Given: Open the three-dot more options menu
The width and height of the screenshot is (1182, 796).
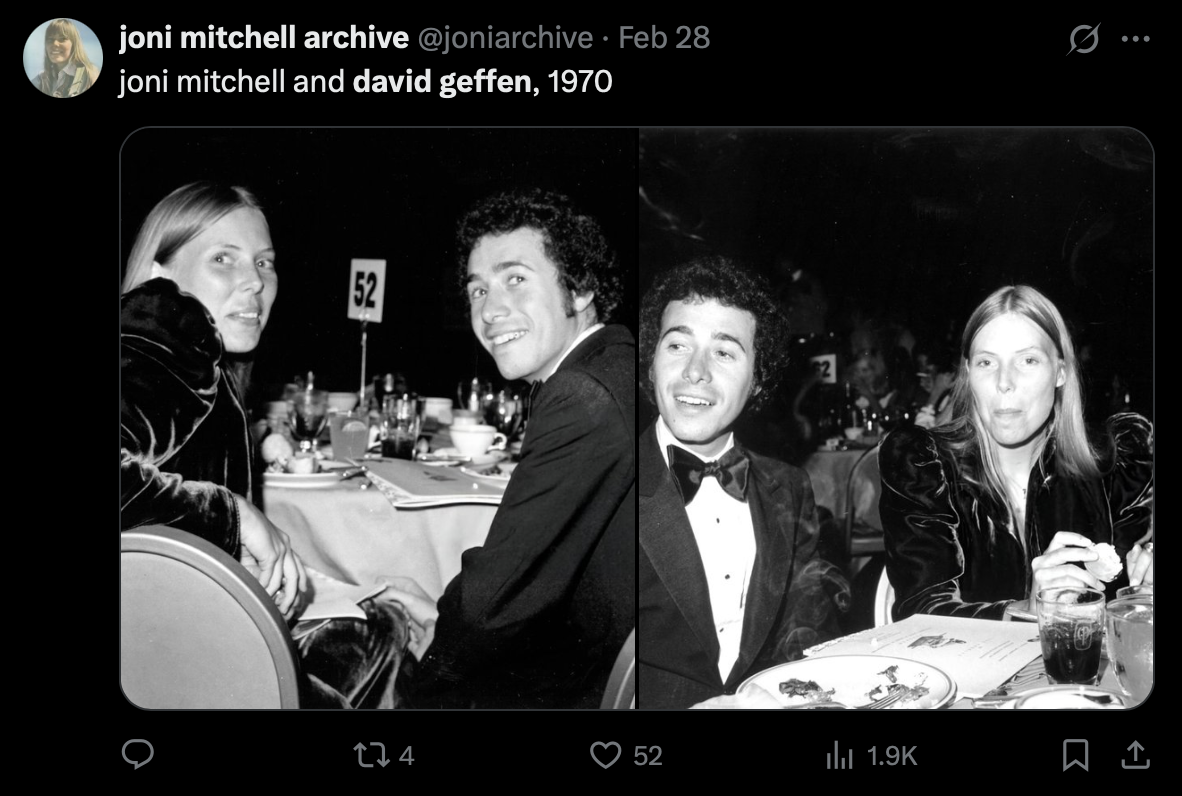Looking at the screenshot, I should pos(1136,39).
